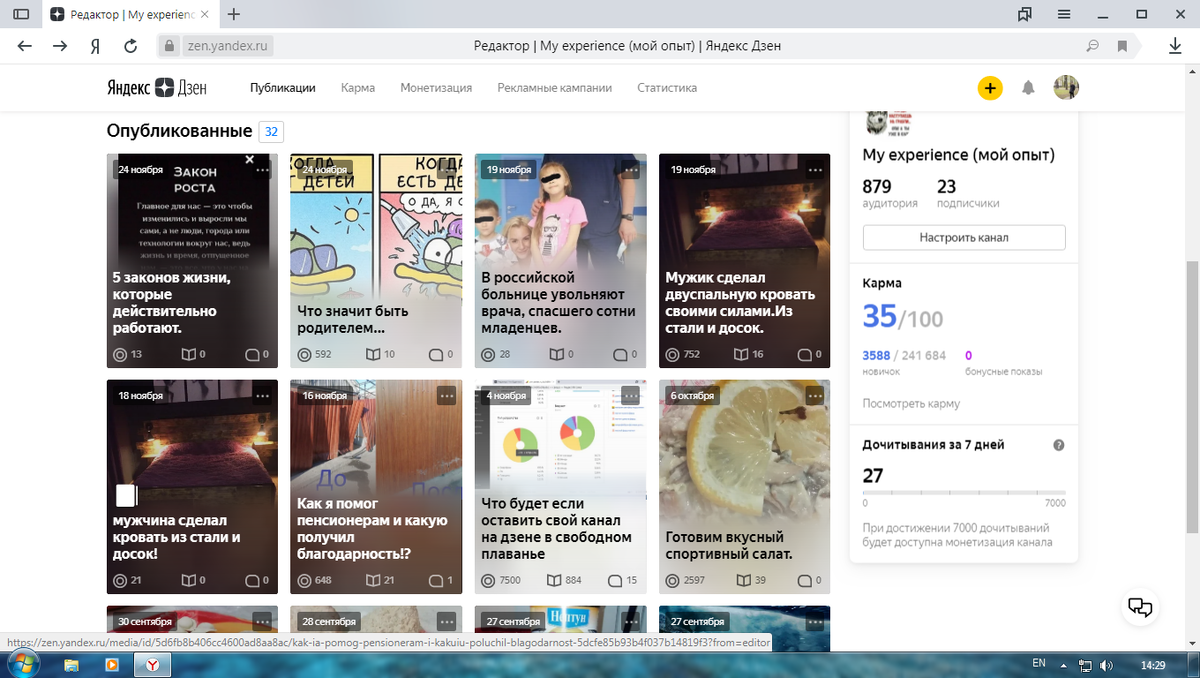Open options menu of 18 ноября card
The image size is (1200, 678).
point(262,396)
